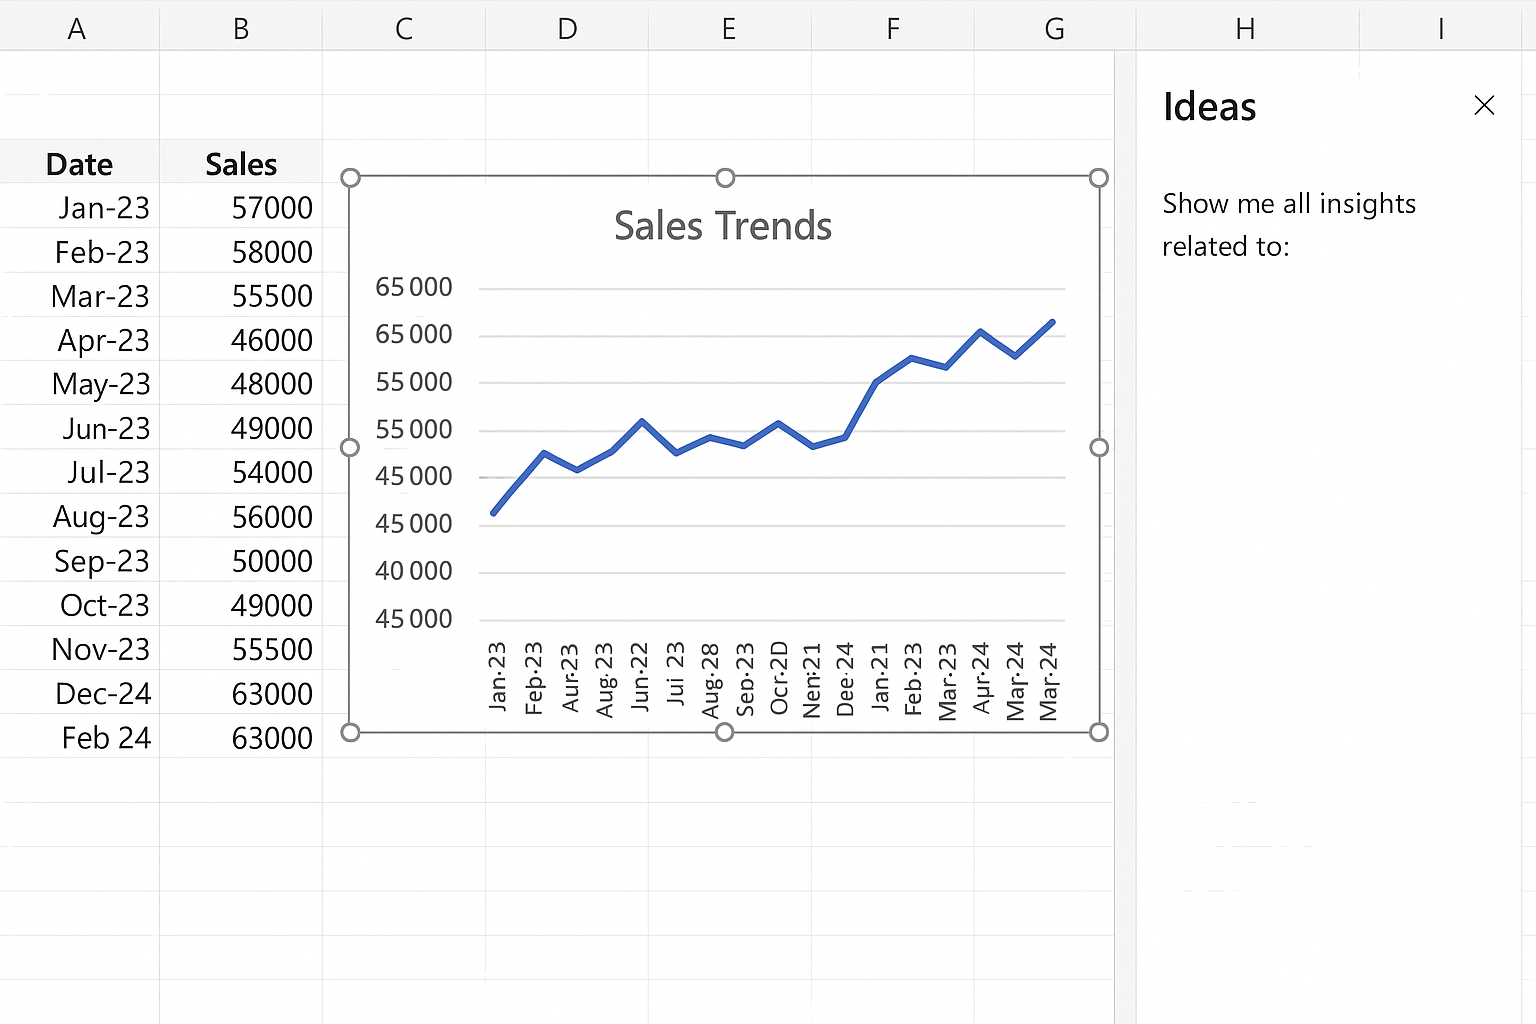Screen dimensions: 1536x1024
Task: Click the chart's top-middle edge handle
Action: (x=725, y=178)
